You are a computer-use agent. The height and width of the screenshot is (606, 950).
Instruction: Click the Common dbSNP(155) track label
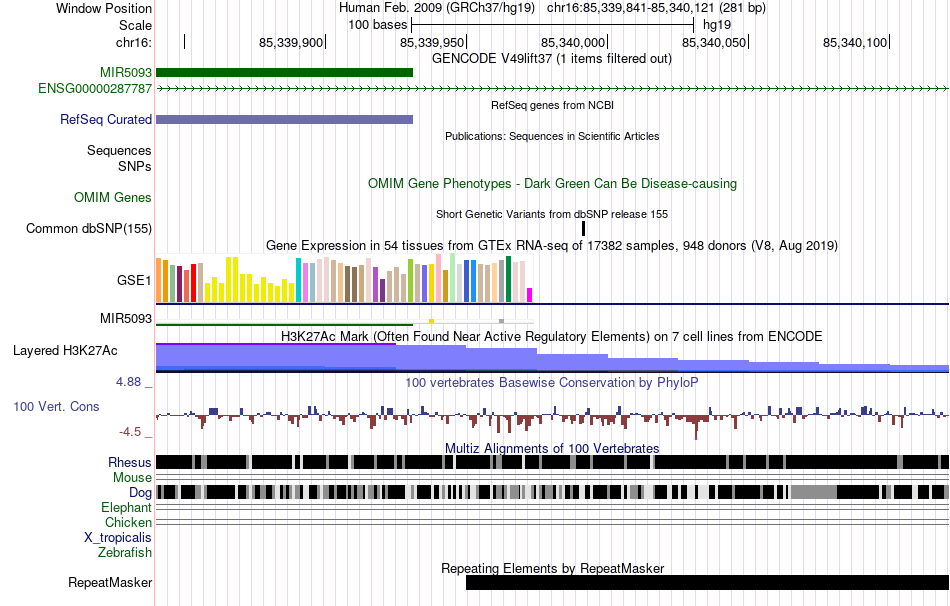(89, 228)
